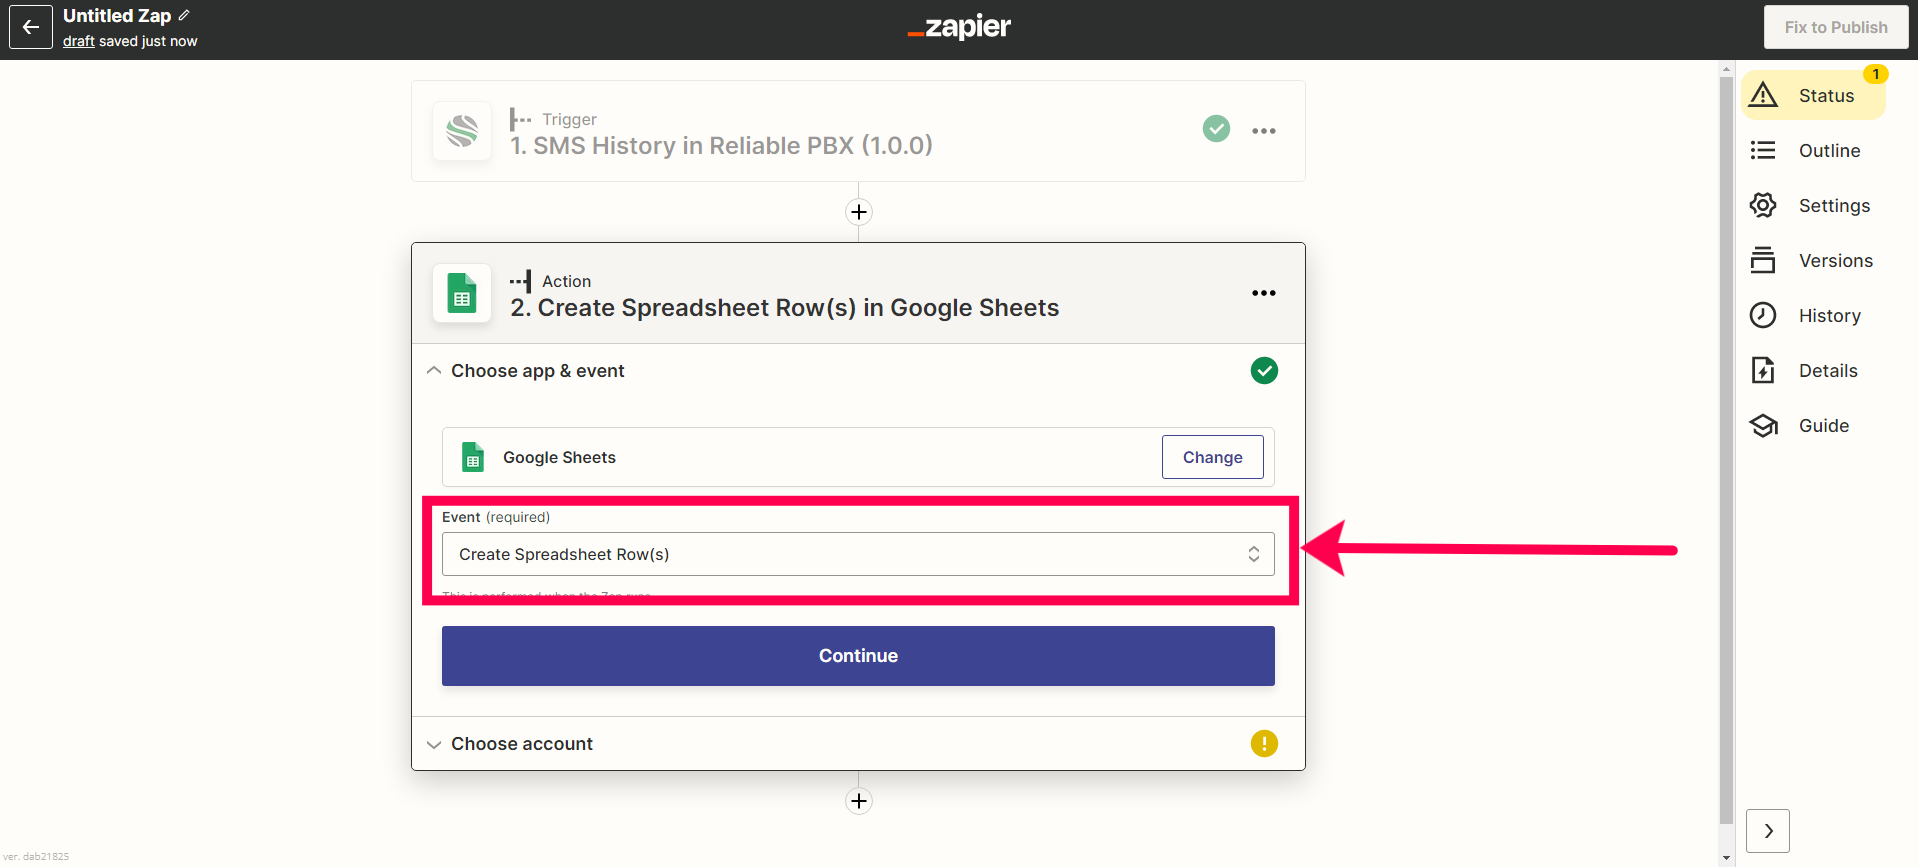Image resolution: width=1918 pixels, height=867 pixels.
Task: Open the Guide sidebar item
Action: pos(1813,425)
